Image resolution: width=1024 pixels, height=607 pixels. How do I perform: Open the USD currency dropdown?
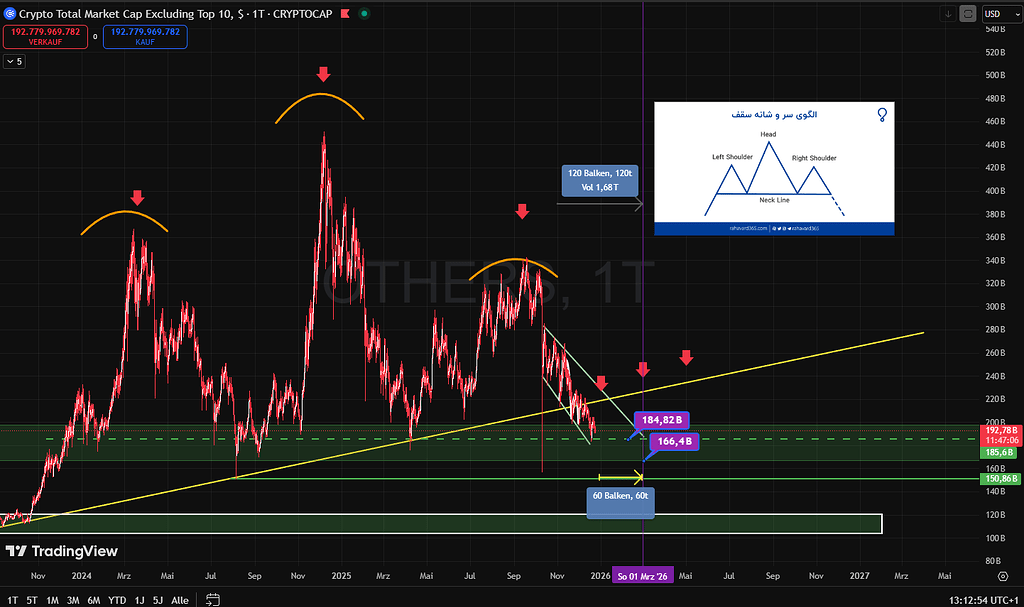[x=1001, y=14]
